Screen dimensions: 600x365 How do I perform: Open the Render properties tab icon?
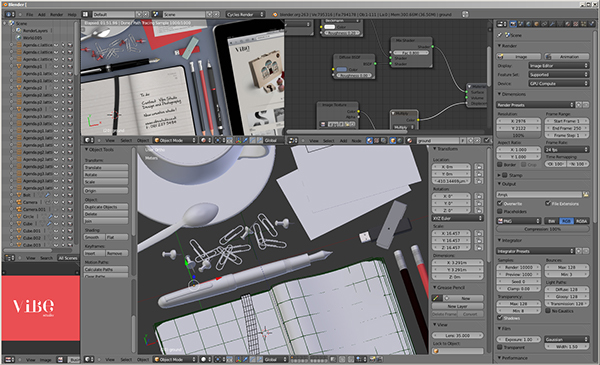[513, 24]
